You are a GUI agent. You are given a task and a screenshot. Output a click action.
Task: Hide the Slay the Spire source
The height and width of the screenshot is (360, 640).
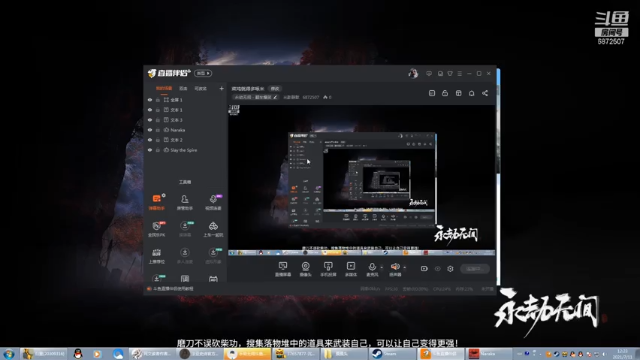tap(150, 150)
